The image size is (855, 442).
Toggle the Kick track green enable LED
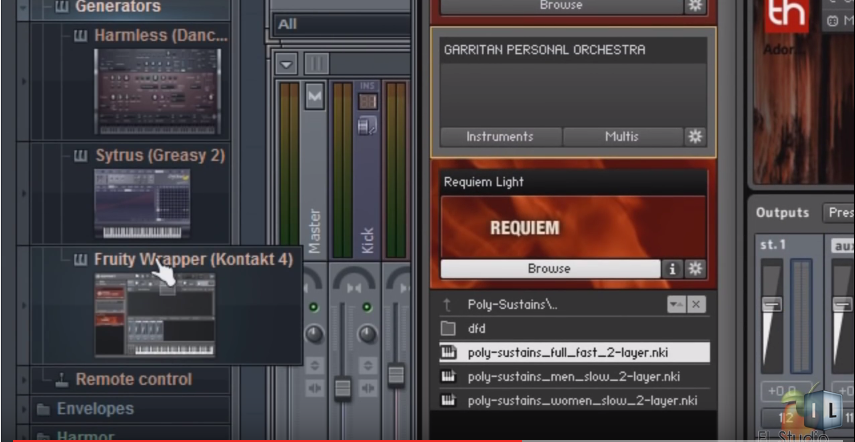tap(367, 307)
